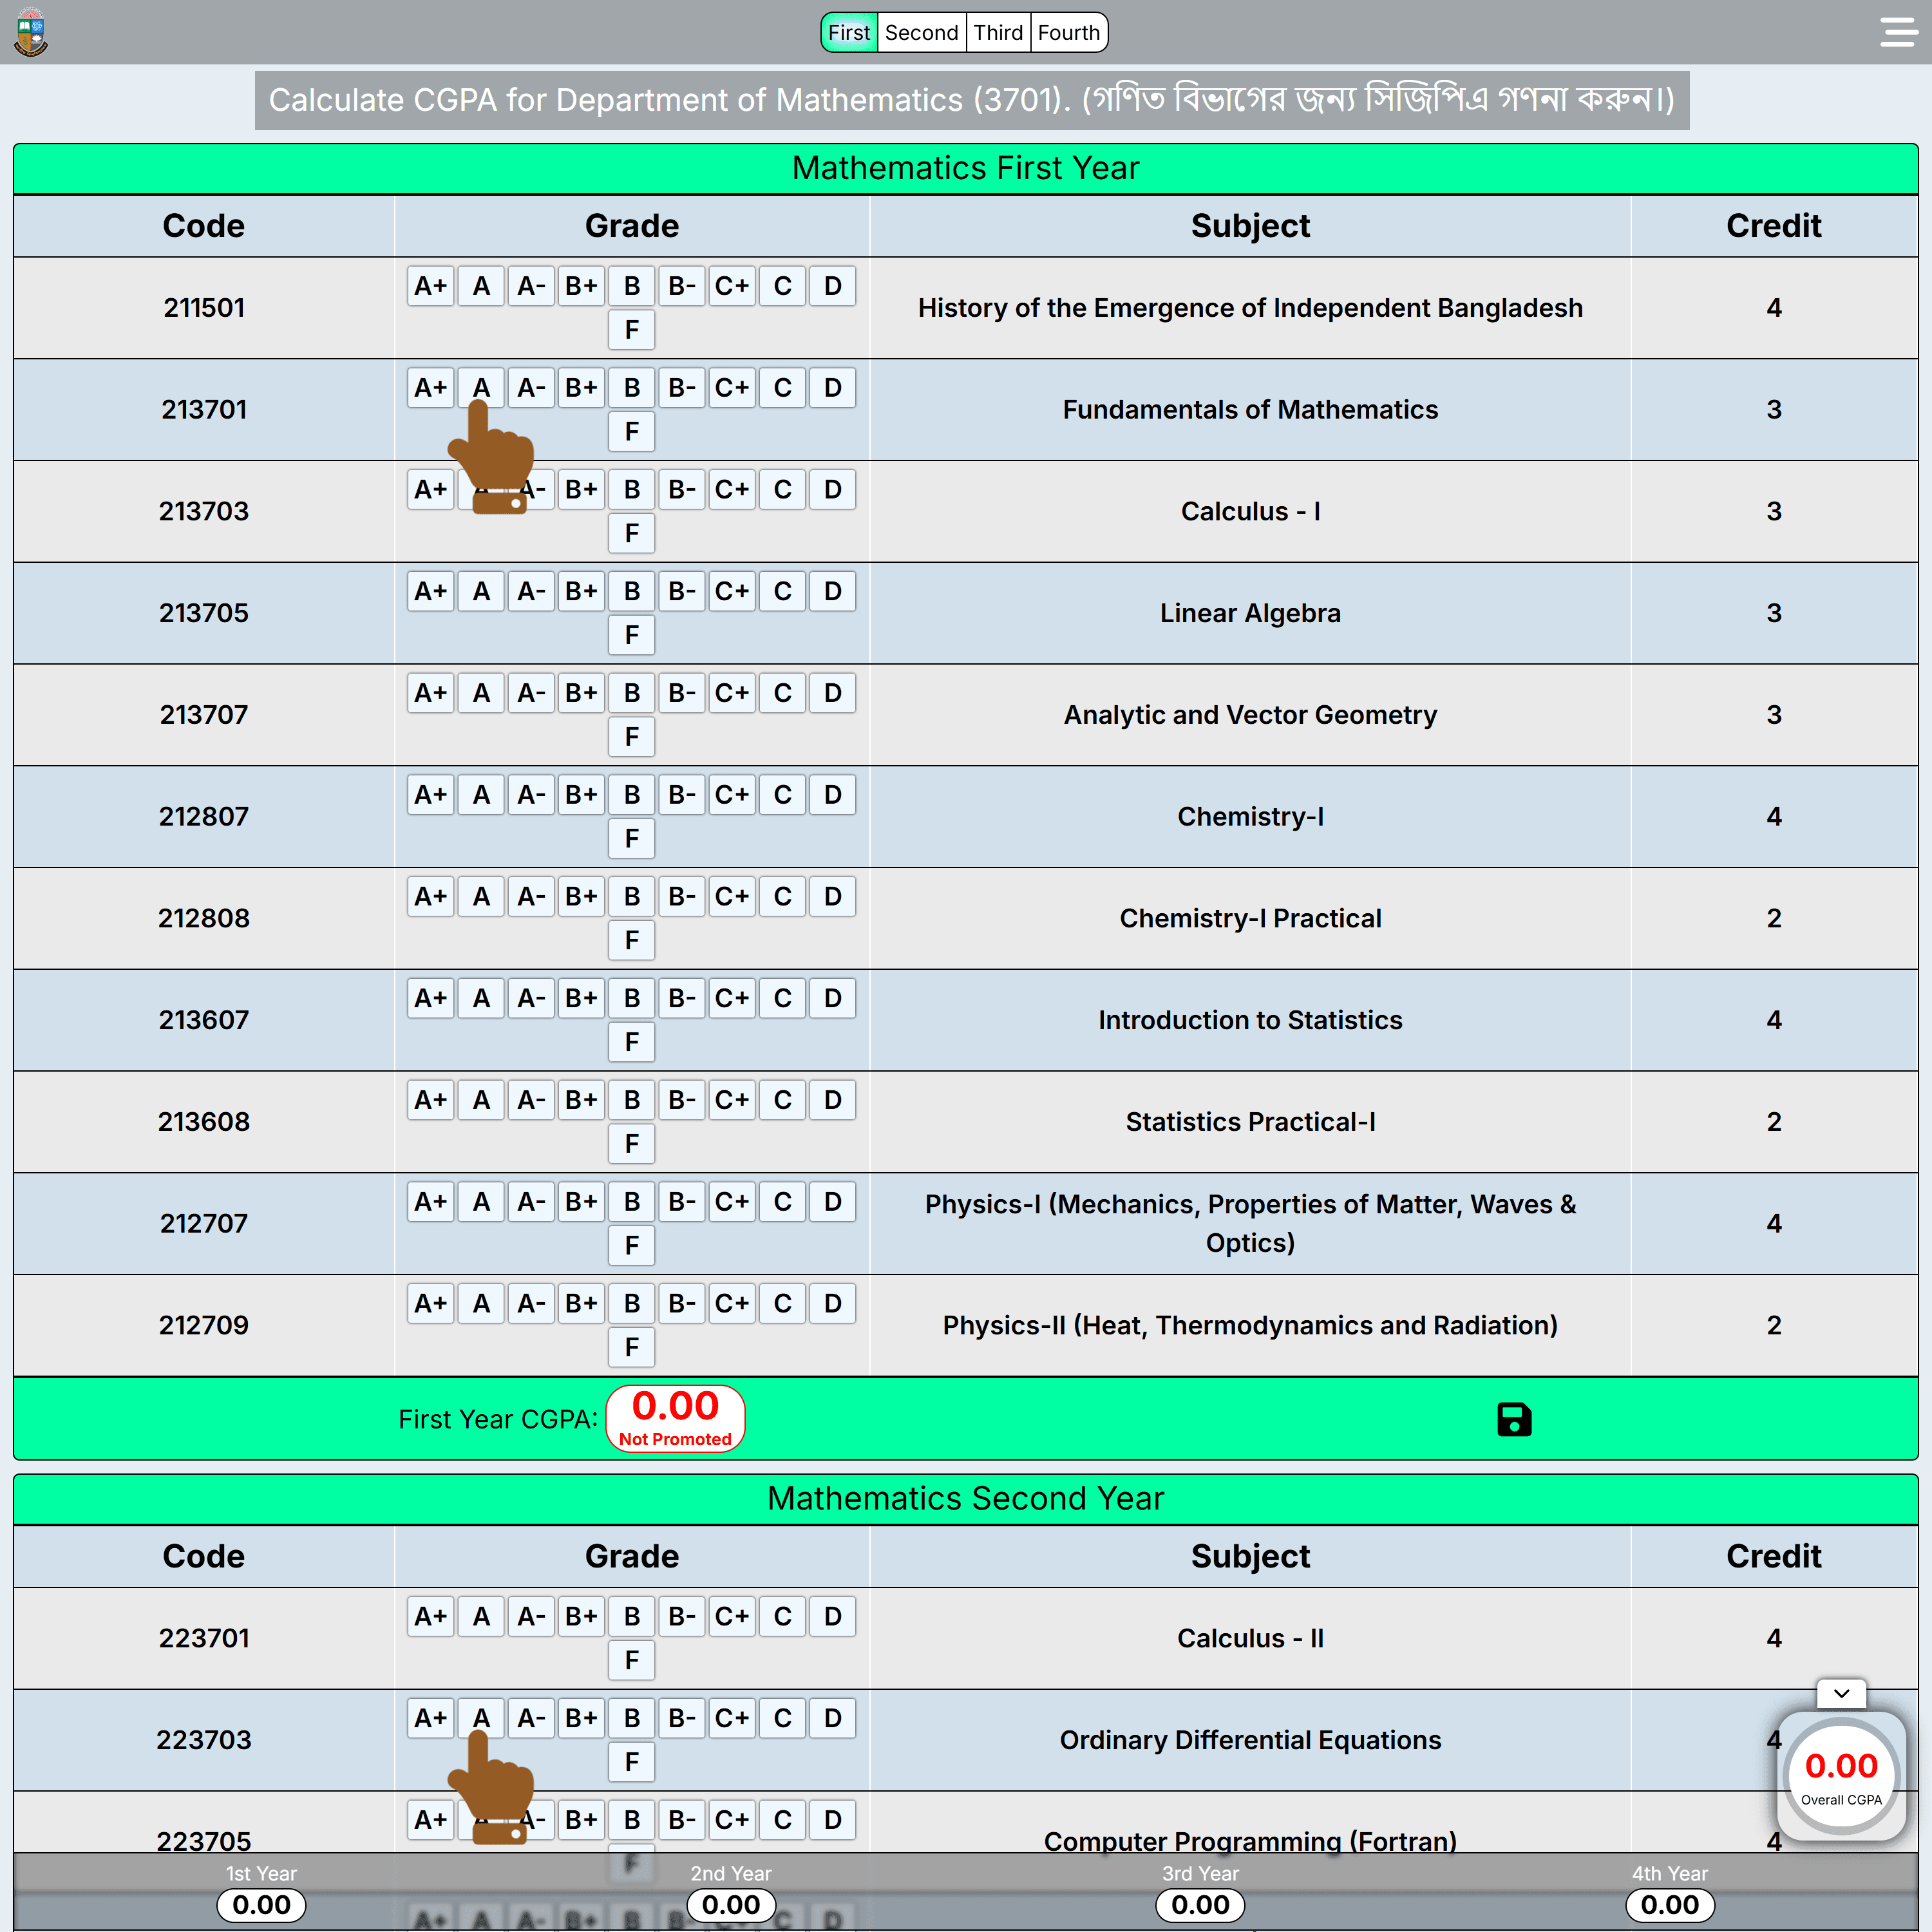Collapse the Overall CGPA floating widget

[x=1841, y=1693]
